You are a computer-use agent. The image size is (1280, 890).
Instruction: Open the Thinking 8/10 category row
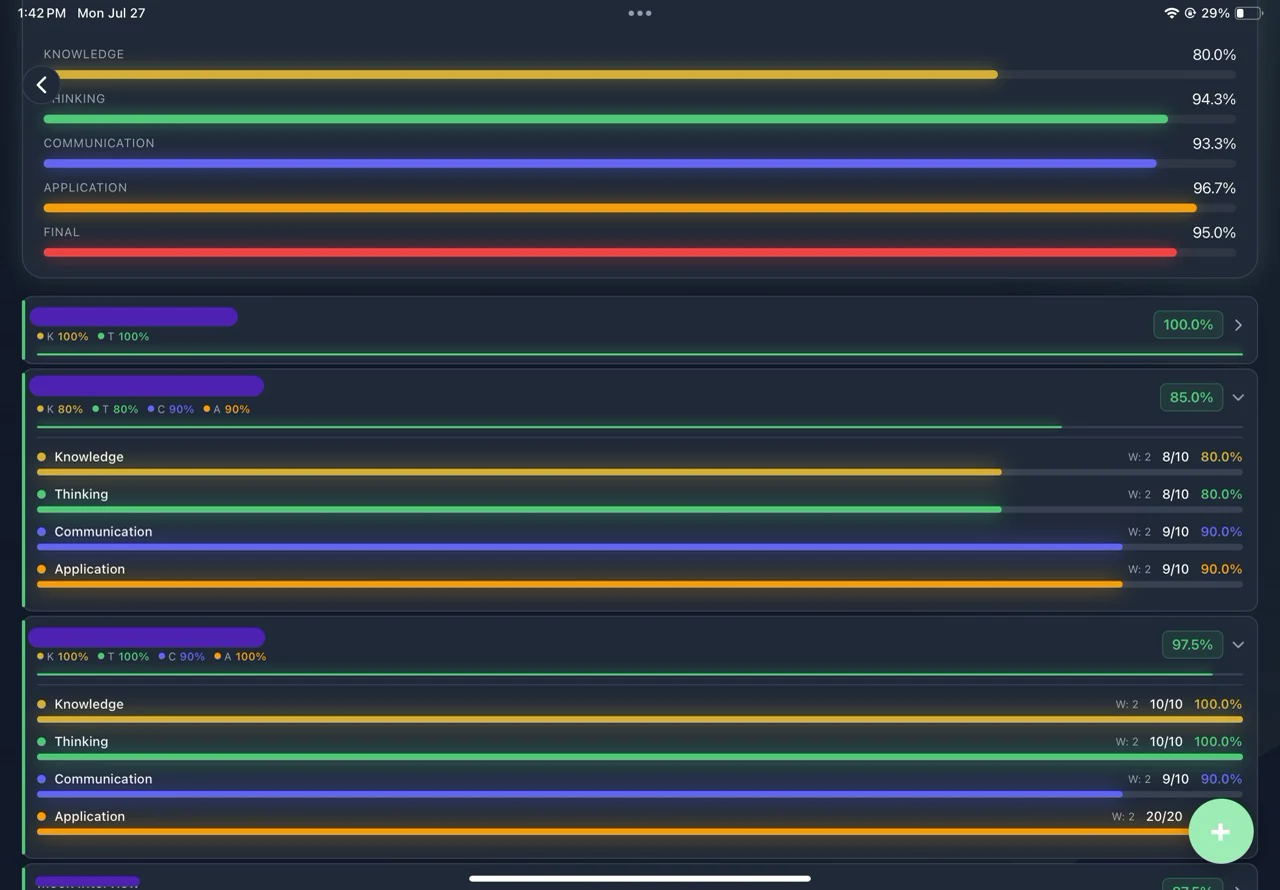click(640, 500)
